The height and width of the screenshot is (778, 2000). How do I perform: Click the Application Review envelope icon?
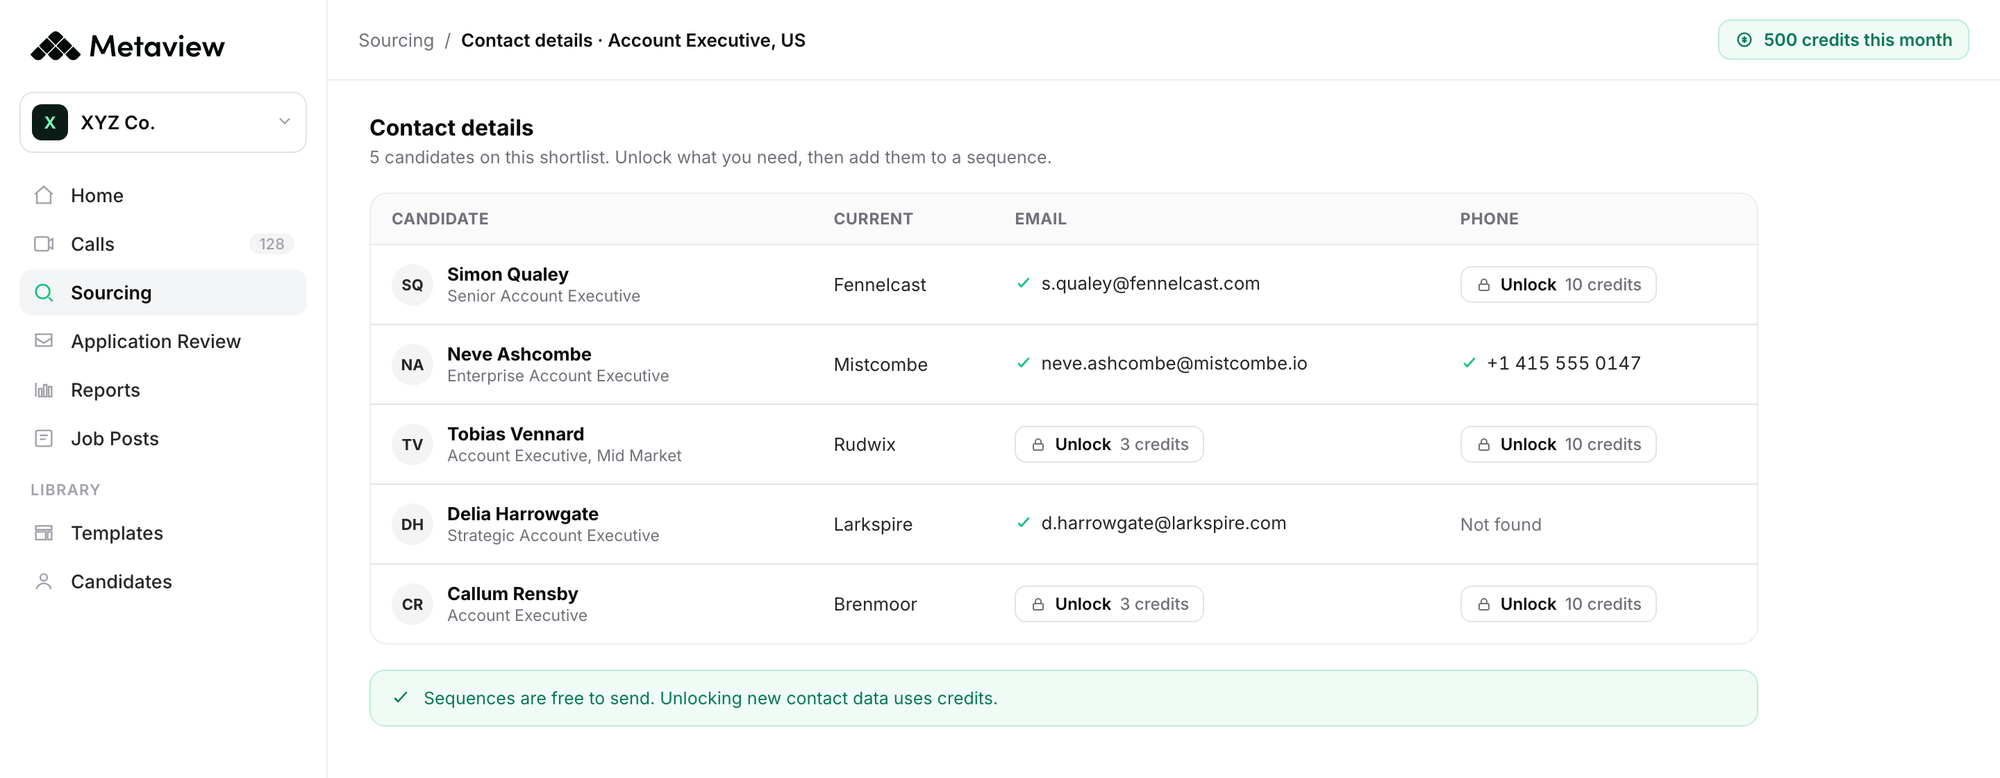44,341
